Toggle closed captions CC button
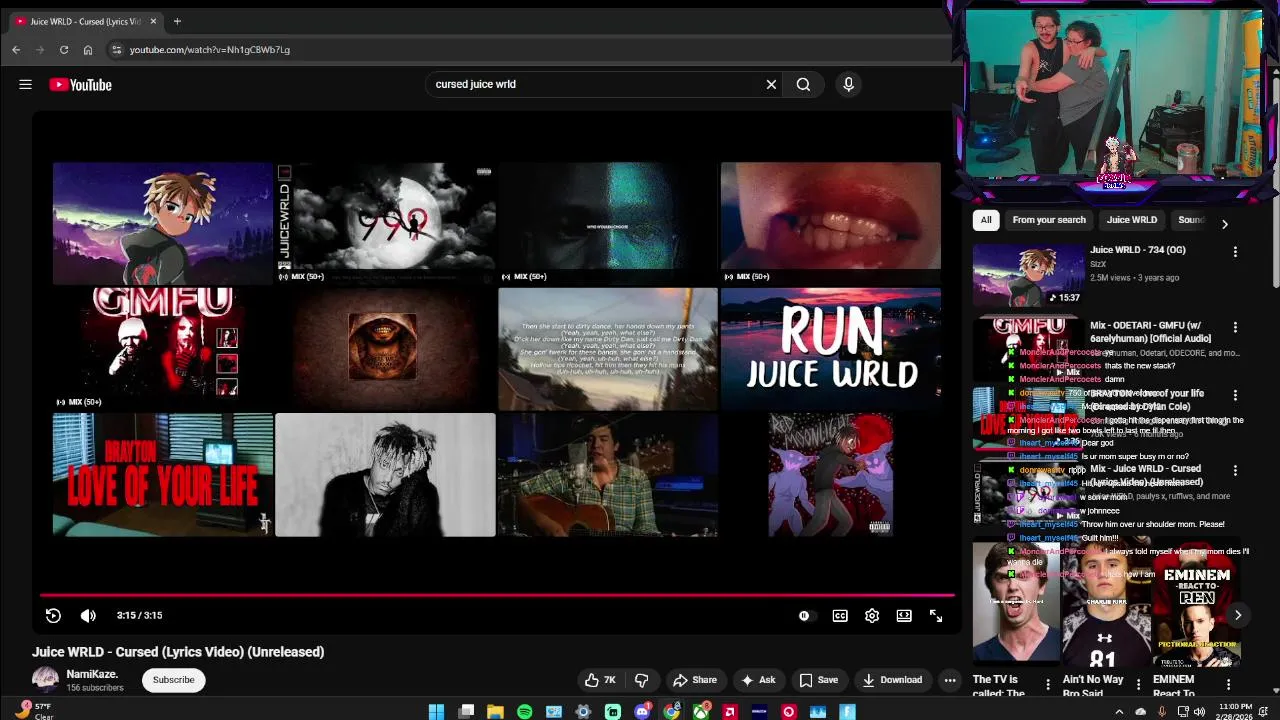Viewport: 1280px width, 720px height. click(x=840, y=616)
